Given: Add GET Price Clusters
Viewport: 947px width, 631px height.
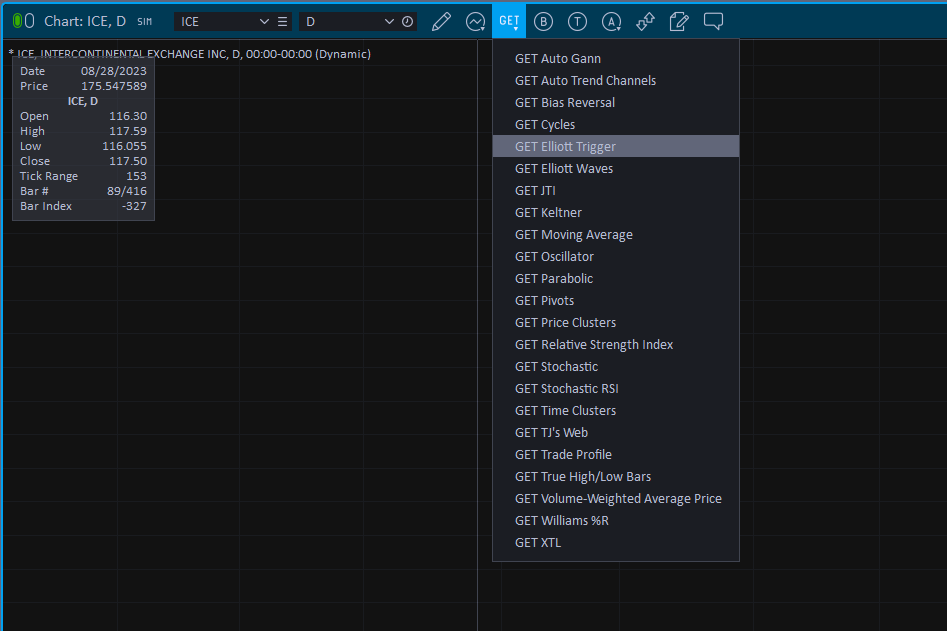Looking at the screenshot, I should click(x=616, y=322).
